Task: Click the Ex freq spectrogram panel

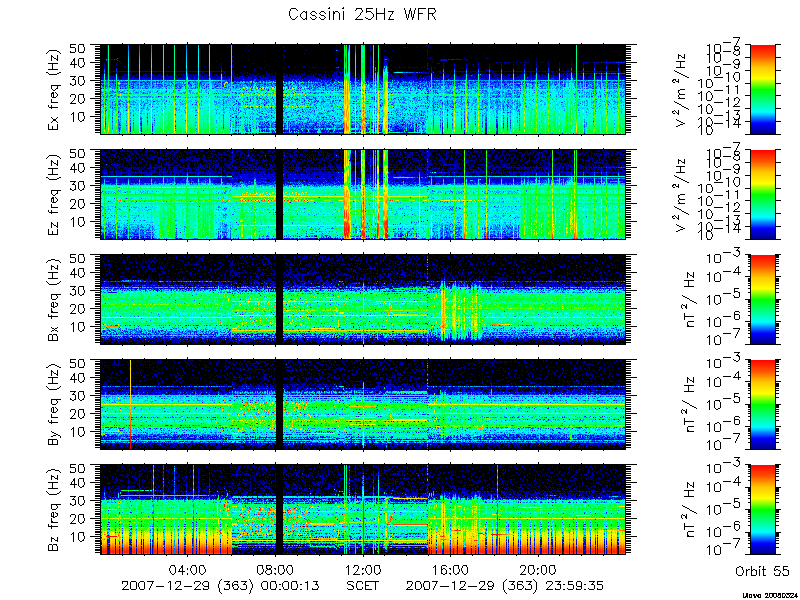Action: click(x=363, y=89)
